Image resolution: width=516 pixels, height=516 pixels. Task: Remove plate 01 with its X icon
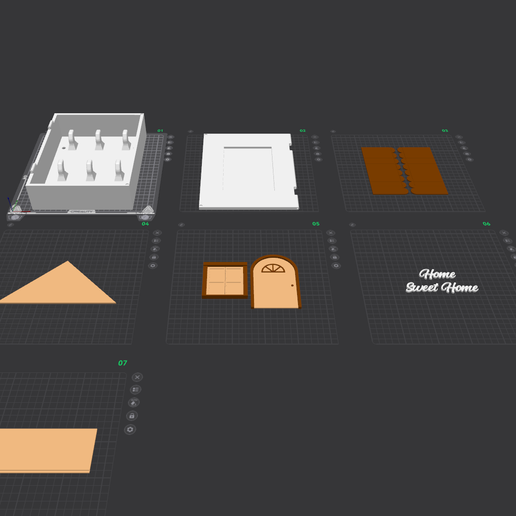click(x=171, y=137)
